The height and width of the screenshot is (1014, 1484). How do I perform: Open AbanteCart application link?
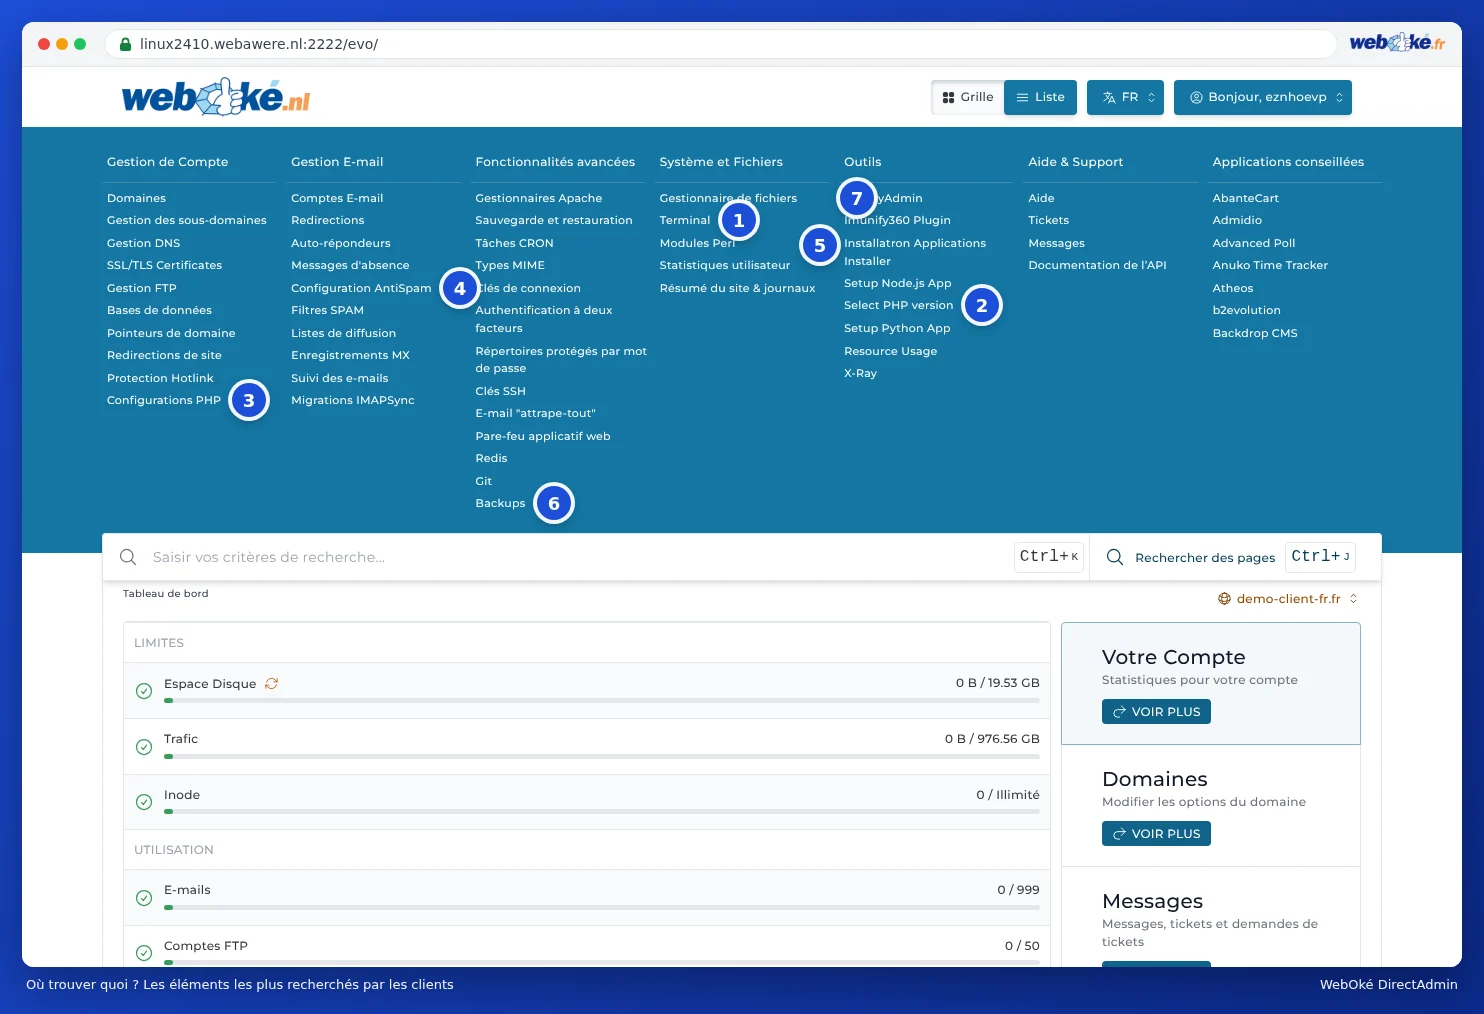coord(1245,198)
